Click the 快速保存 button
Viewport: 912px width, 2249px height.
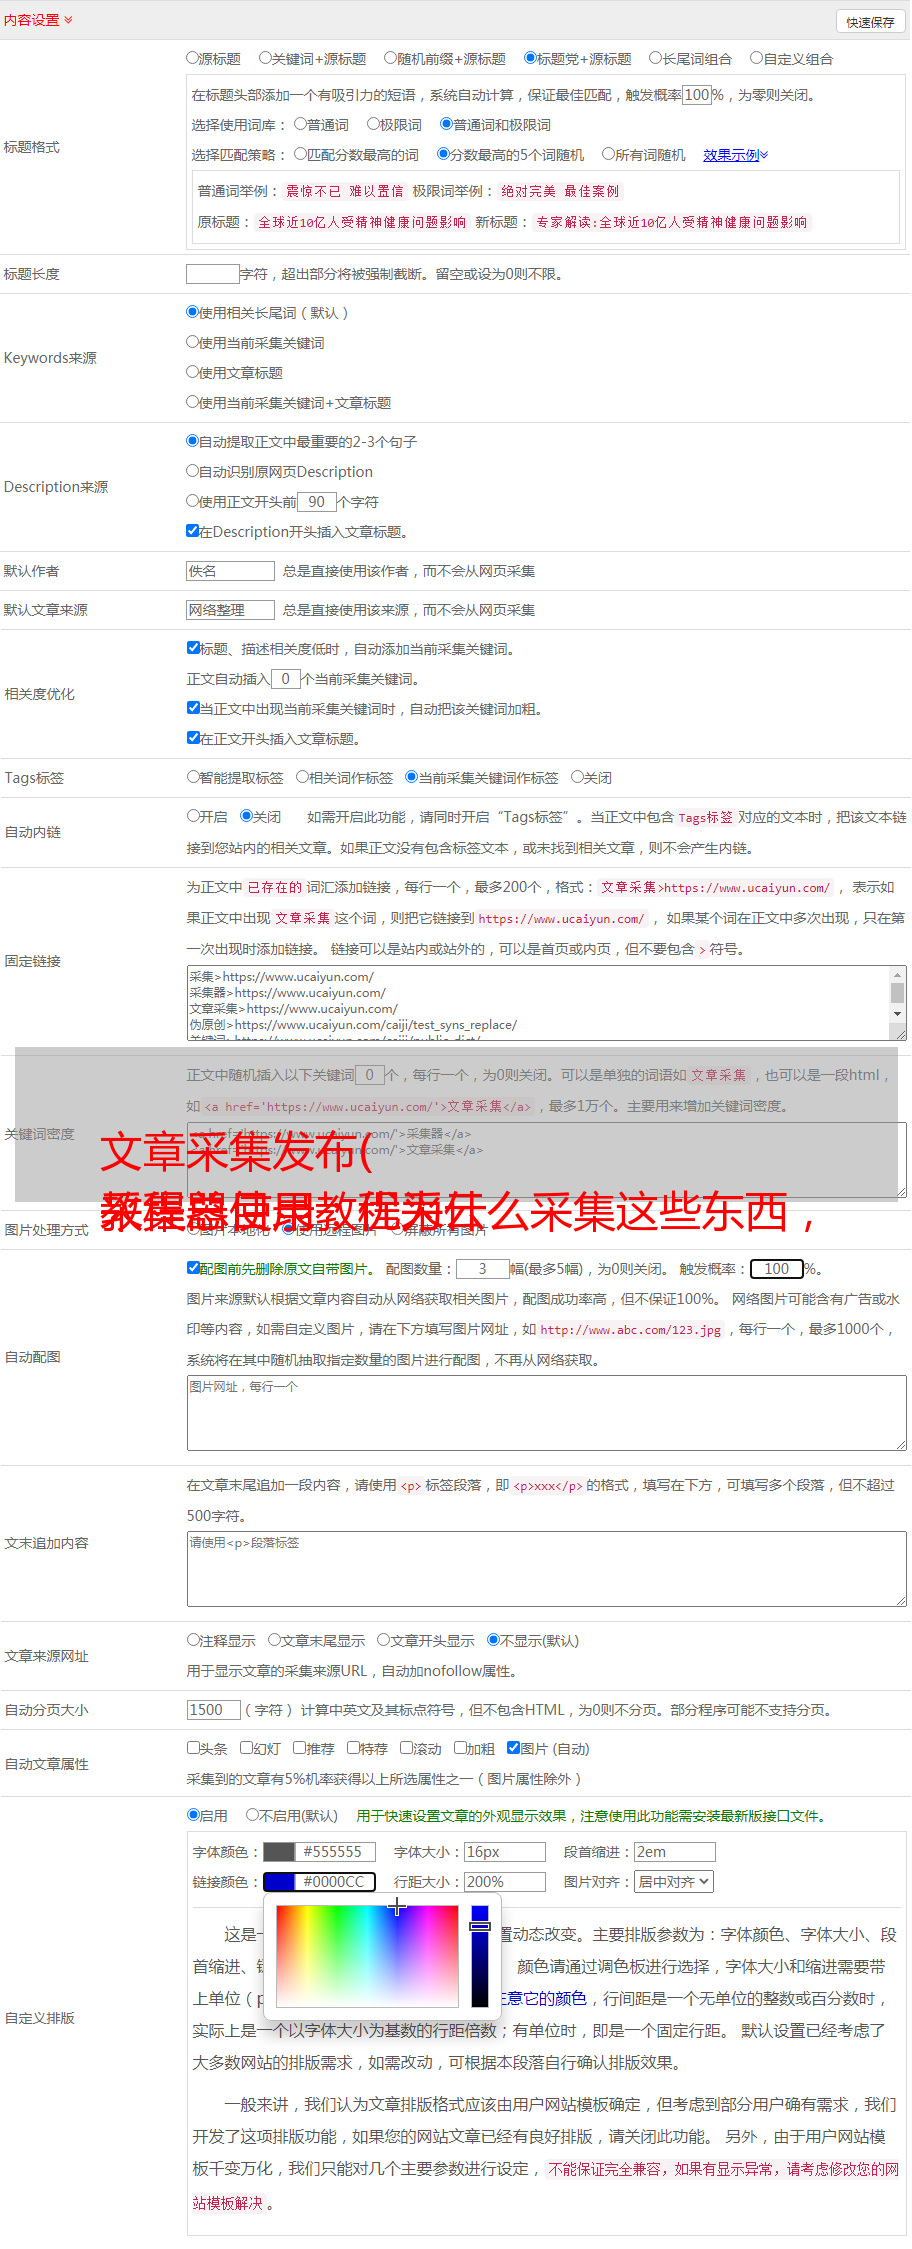(870, 22)
